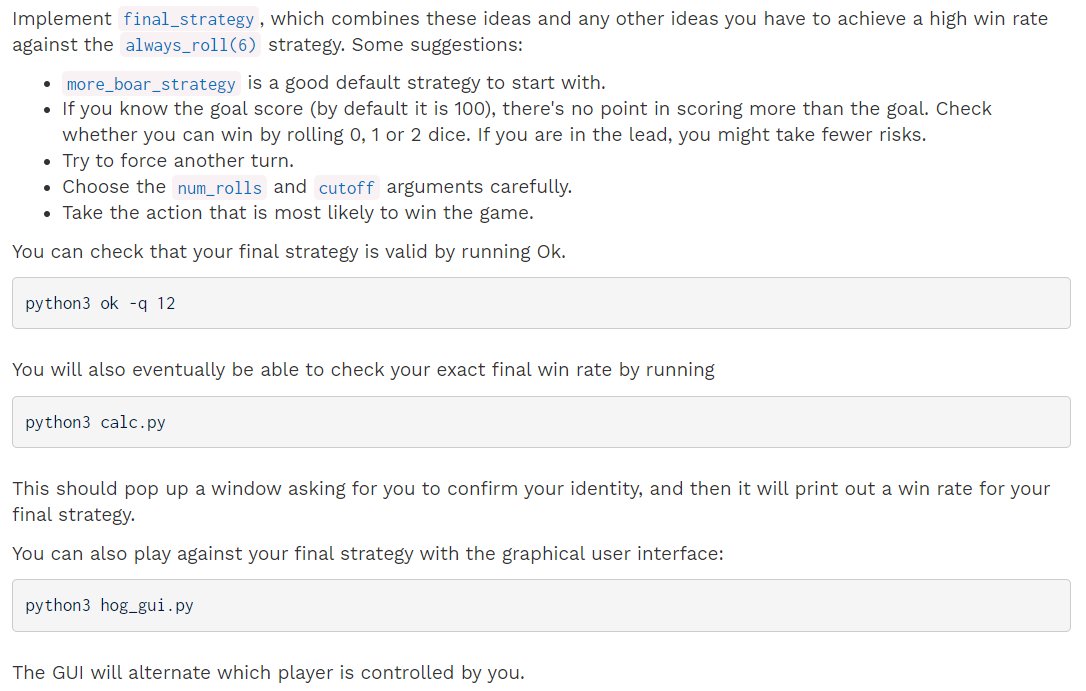Click the 'Take the action' bullet text
Image resolution: width=1086 pixels, height=691 pixels.
click(298, 213)
